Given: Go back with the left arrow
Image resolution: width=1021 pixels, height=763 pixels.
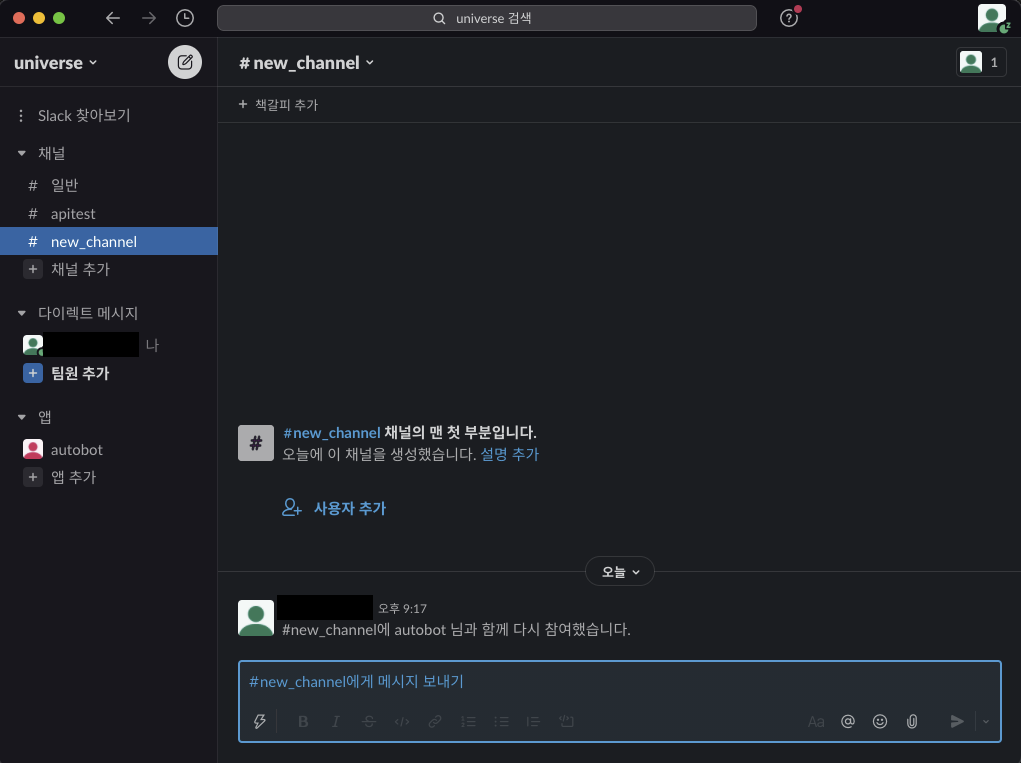Looking at the screenshot, I should (113, 18).
